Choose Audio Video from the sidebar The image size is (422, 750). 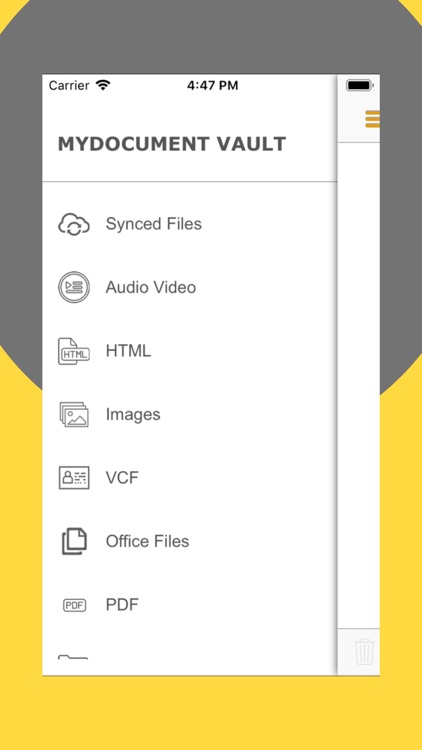(x=151, y=287)
